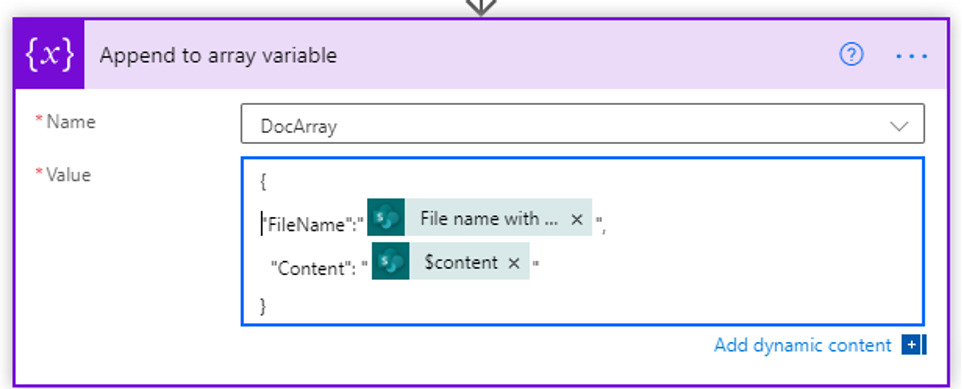Open help for Append to array variable
Viewport: 962px width, 389px height.
(x=851, y=55)
